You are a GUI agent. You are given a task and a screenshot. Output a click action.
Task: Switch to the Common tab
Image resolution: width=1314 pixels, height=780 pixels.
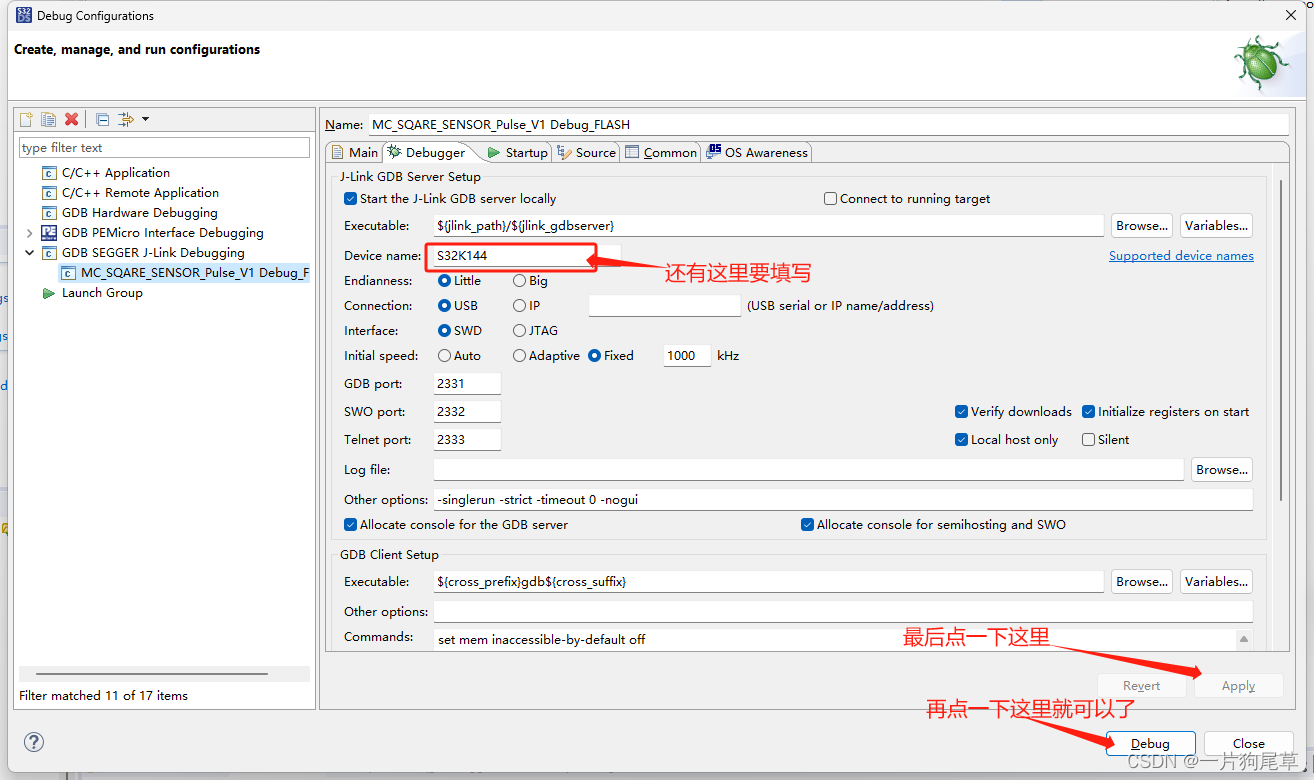click(660, 152)
